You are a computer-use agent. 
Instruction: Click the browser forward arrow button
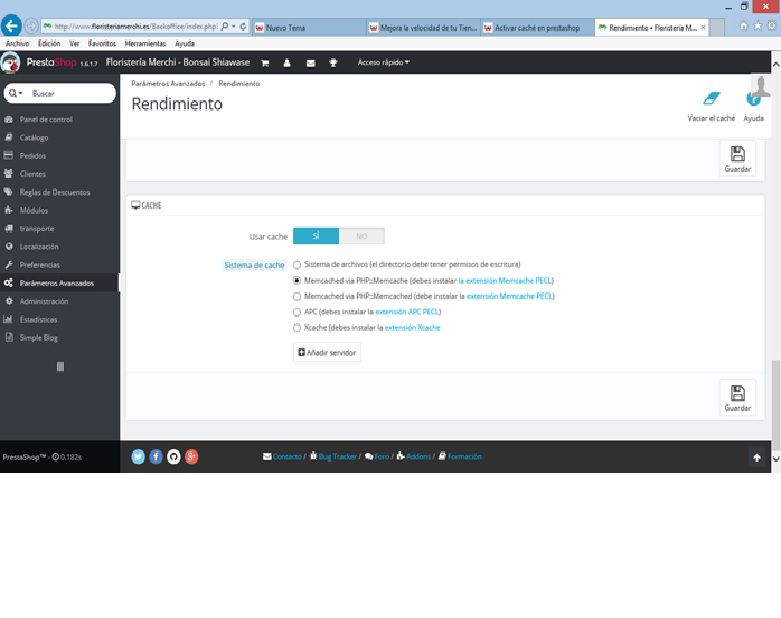(x=31, y=26)
